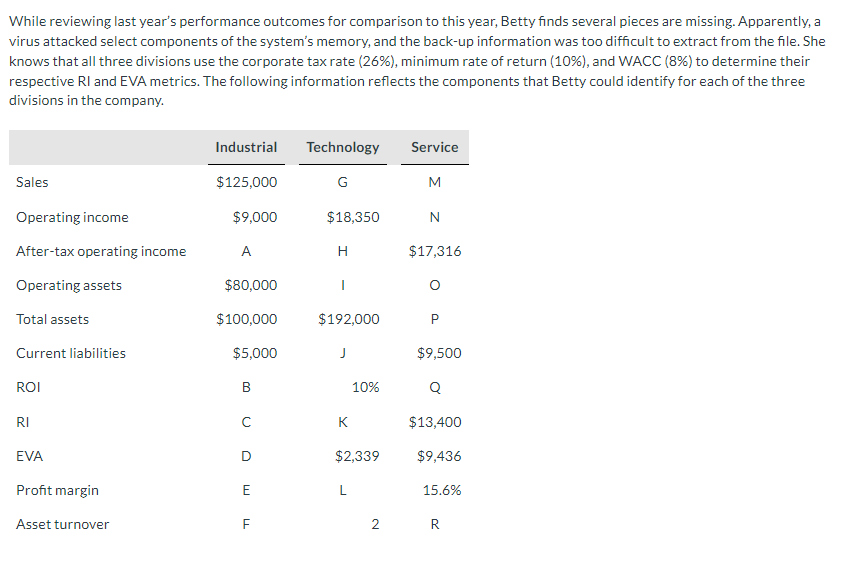This screenshot has width=850, height=565.
Task: Click the Technology EVA value $2,339
Action: 357,457
